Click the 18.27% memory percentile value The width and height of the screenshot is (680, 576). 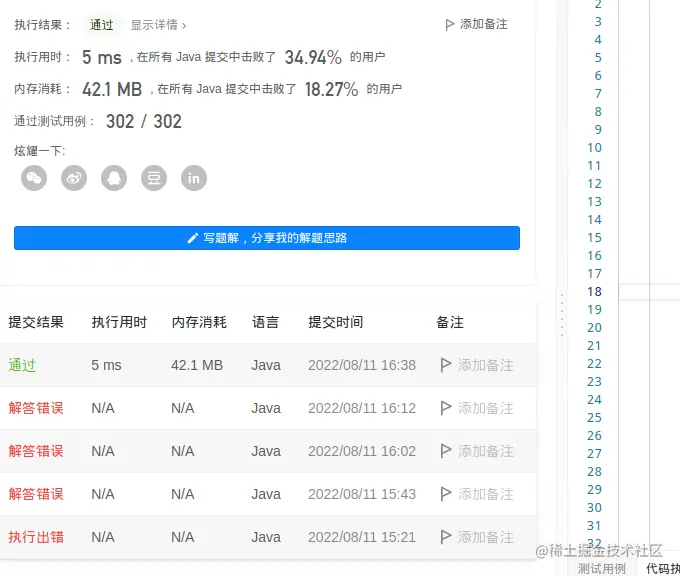[x=331, y=89]
